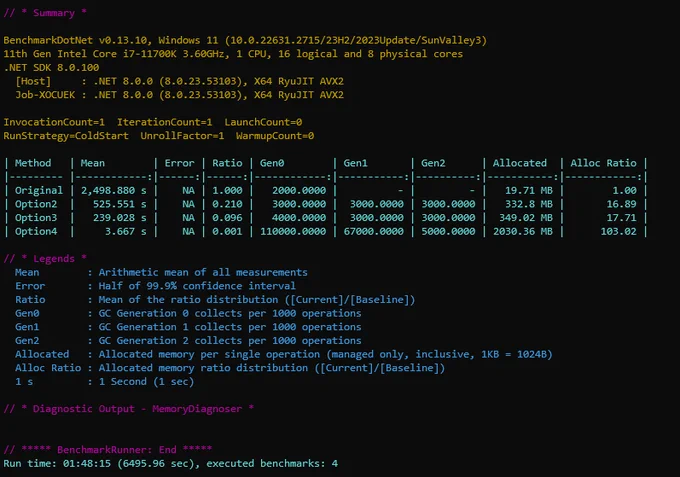
Task: Select the "InvocationCount=1" setting text
Action: 54,122
